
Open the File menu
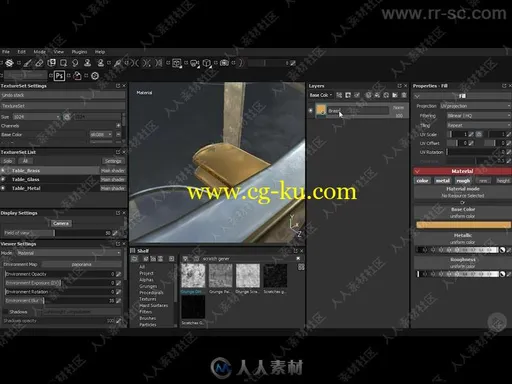[6, 52]
